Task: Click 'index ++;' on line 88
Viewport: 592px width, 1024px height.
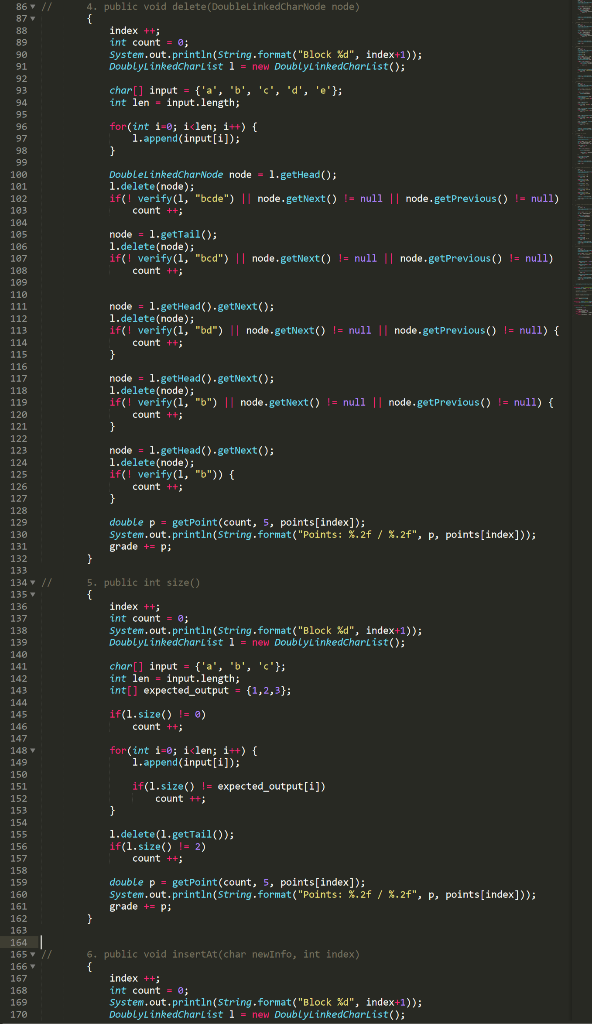Action: pyautogui.click(x=135, y=31)
